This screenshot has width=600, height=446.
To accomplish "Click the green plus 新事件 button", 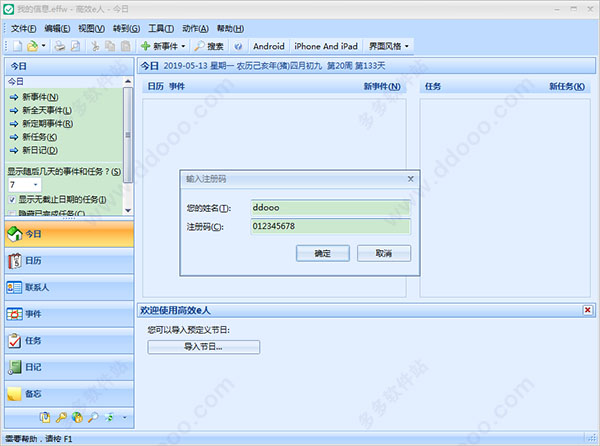I will click(x=159, y=46).
